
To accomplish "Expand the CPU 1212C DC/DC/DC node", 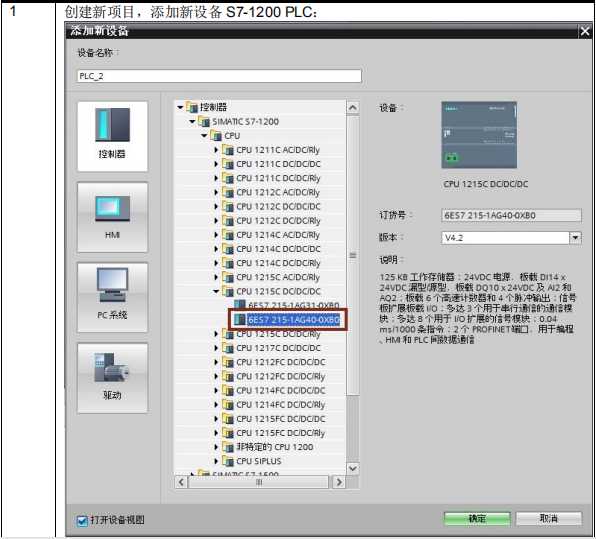I will 216,207.
